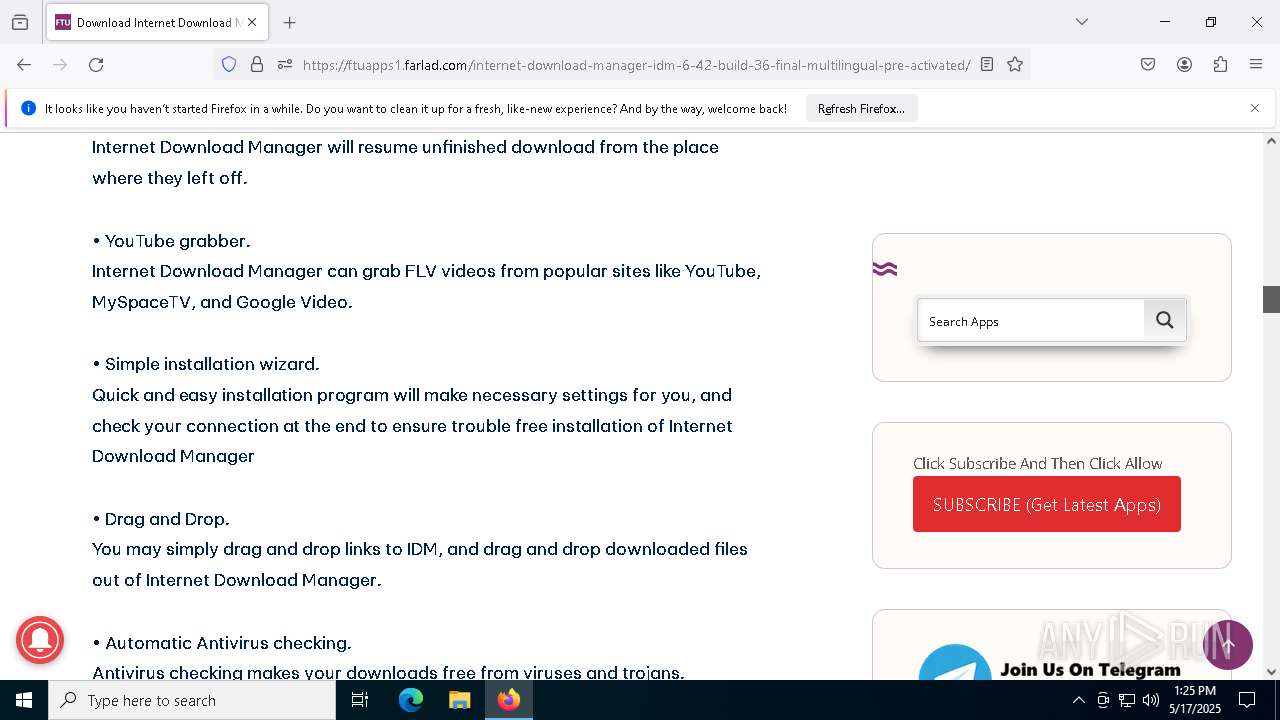List all tabs dropdown arrow
Viewport: 1280px width, 720px height.
pyautogui.click(x=1082, y=22)
